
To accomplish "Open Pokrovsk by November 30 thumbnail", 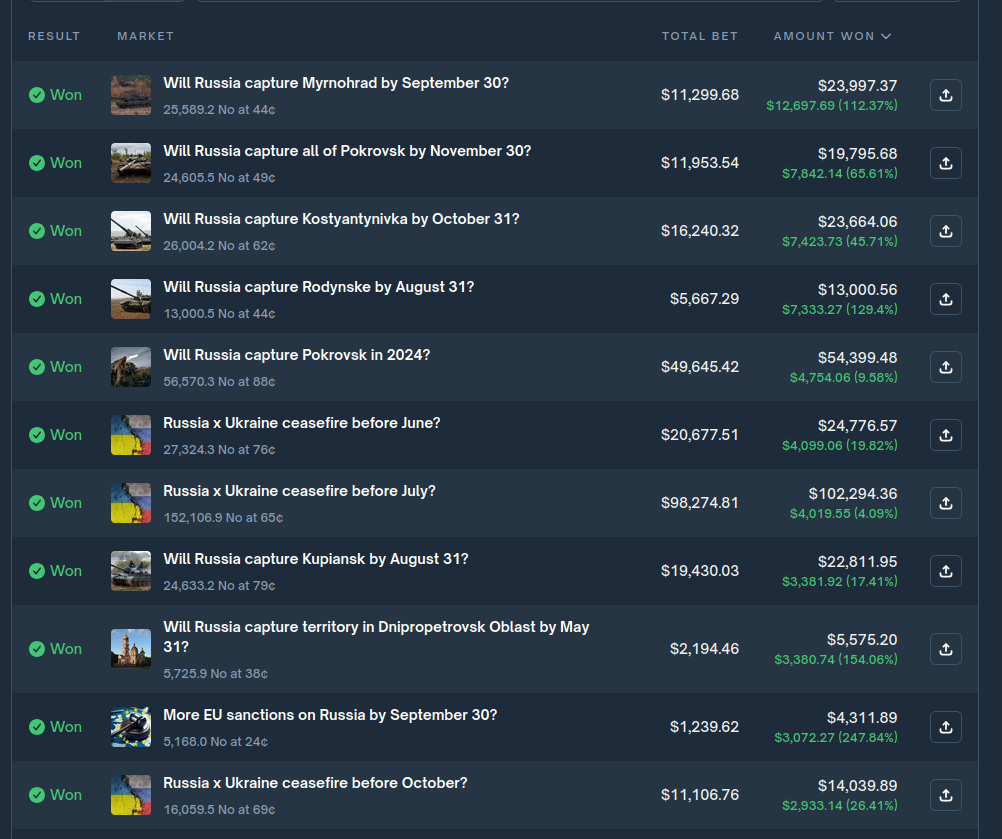I will (131, 163).
